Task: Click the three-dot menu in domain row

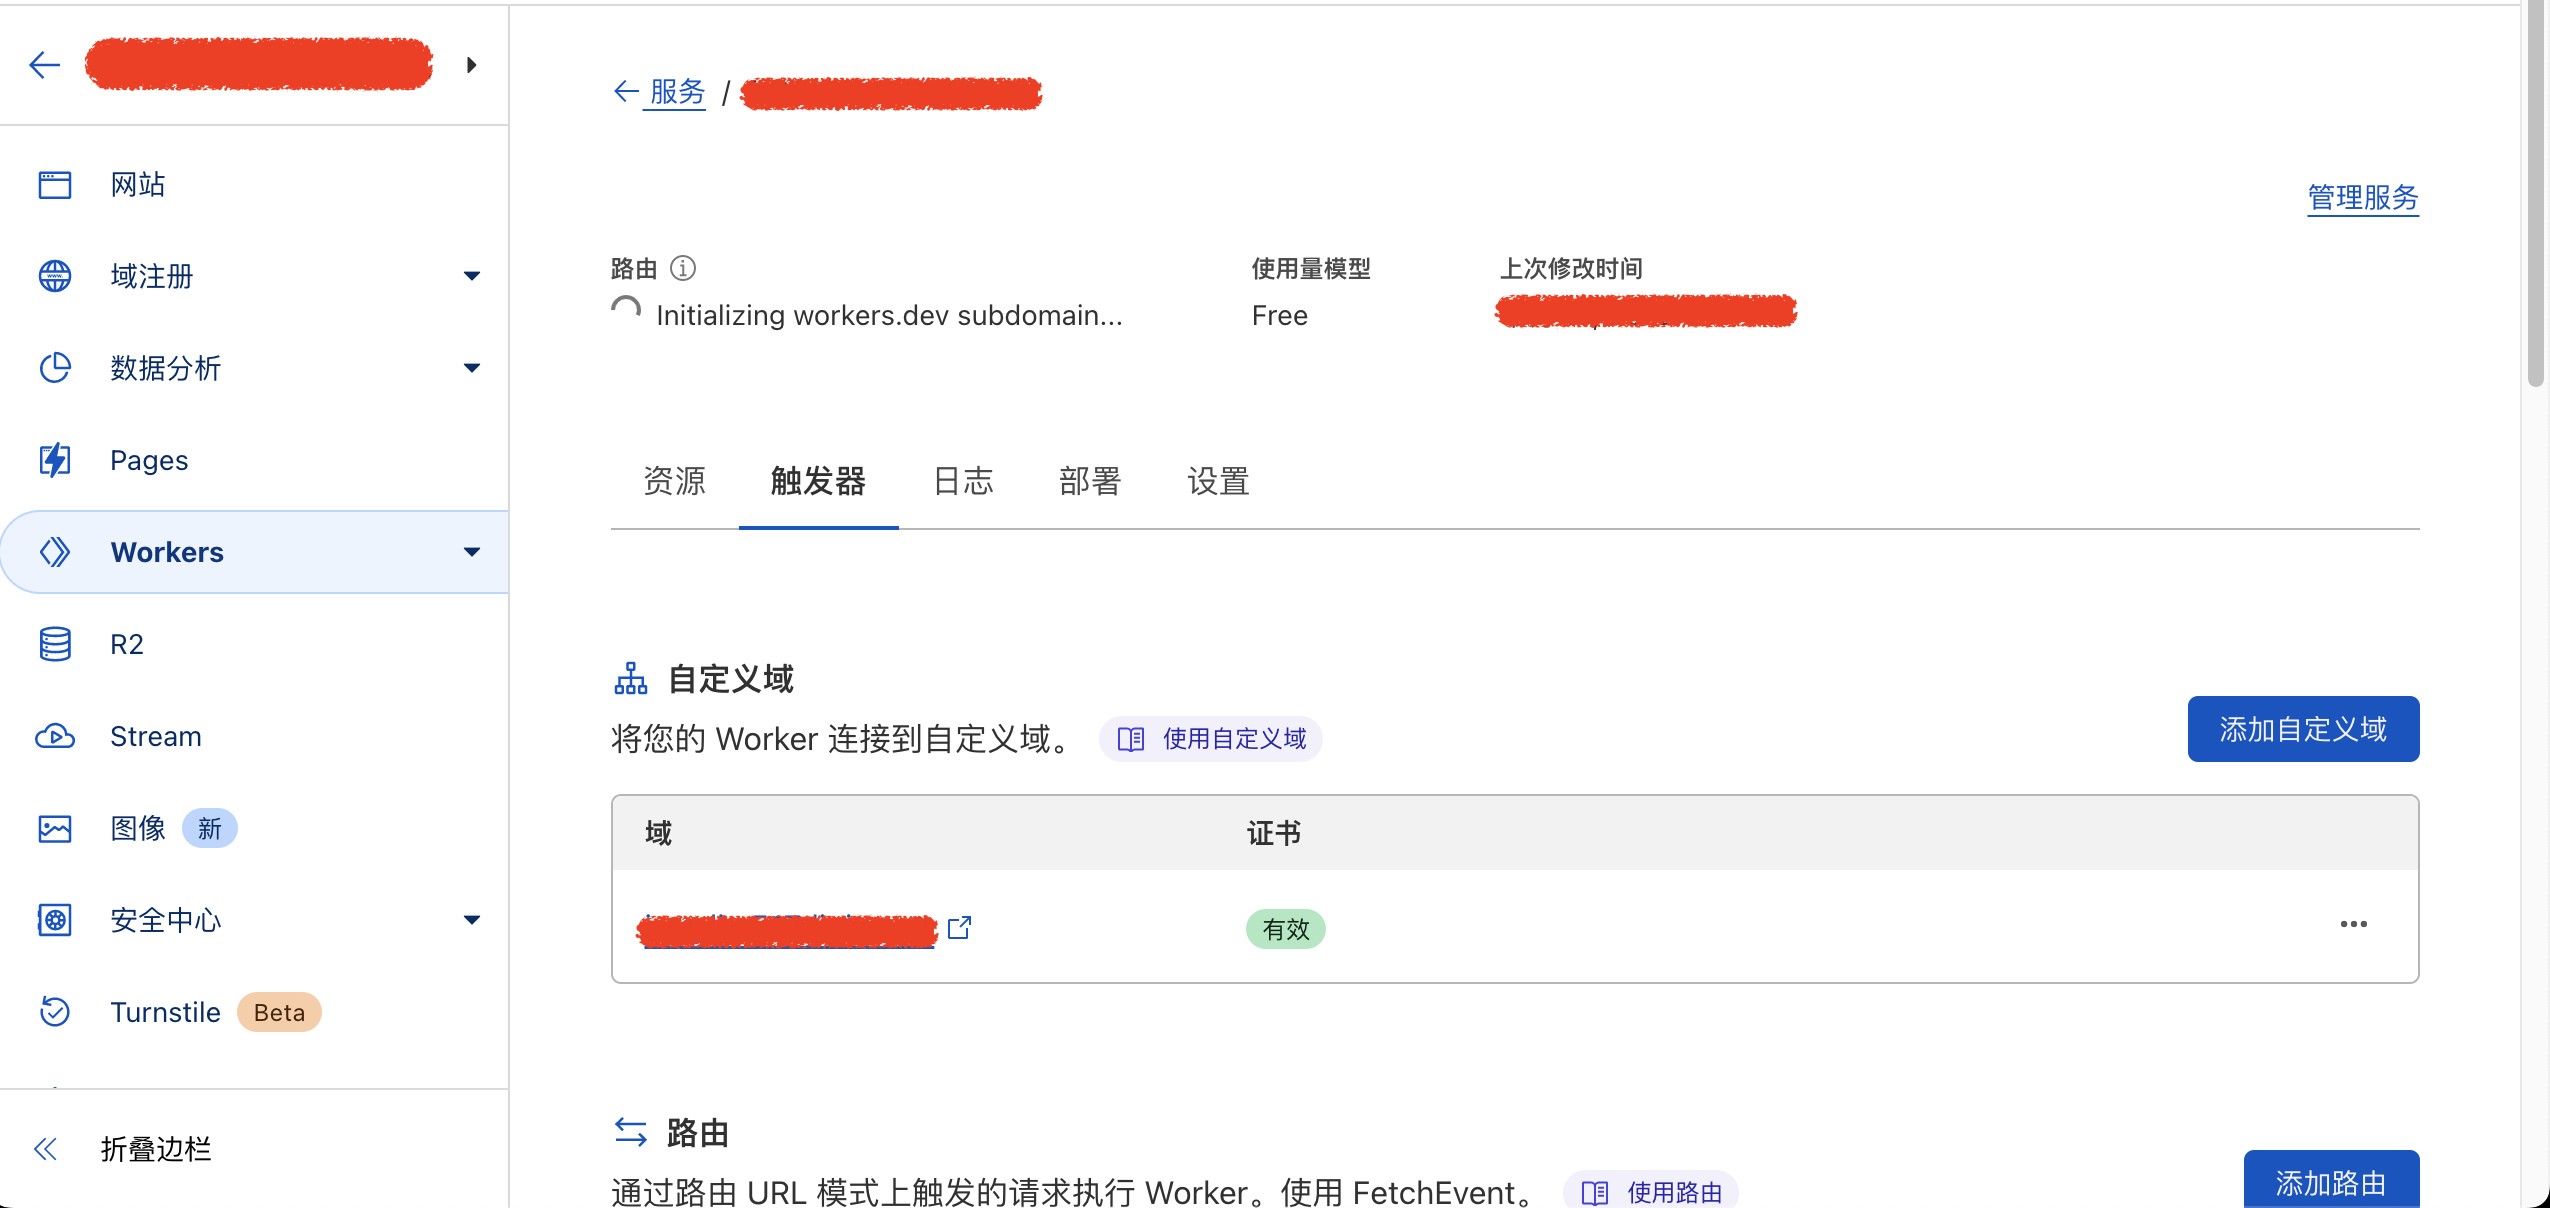Action: (x=2354, y=924)
